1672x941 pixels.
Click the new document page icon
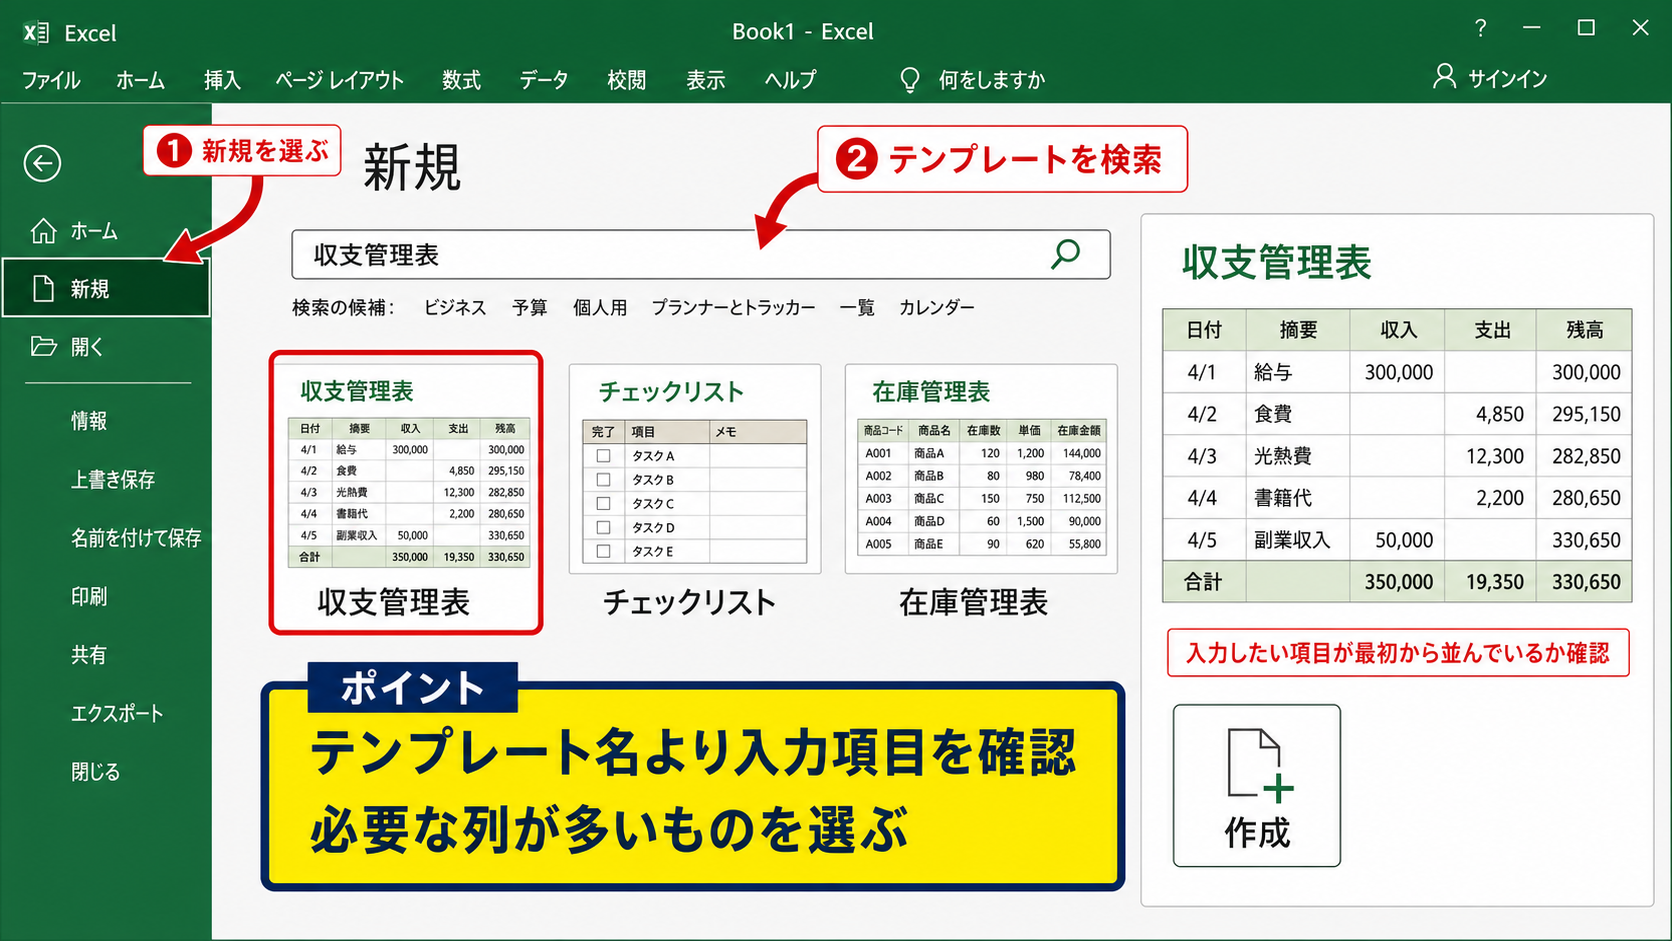[43, 289]
